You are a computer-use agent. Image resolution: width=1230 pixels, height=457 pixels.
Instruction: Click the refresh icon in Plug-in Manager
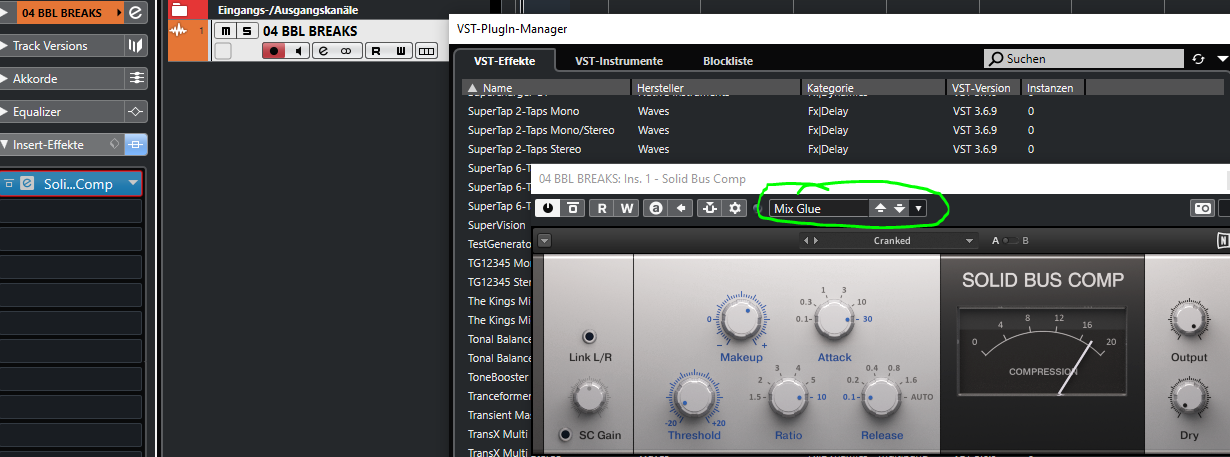click(1199, 60)
